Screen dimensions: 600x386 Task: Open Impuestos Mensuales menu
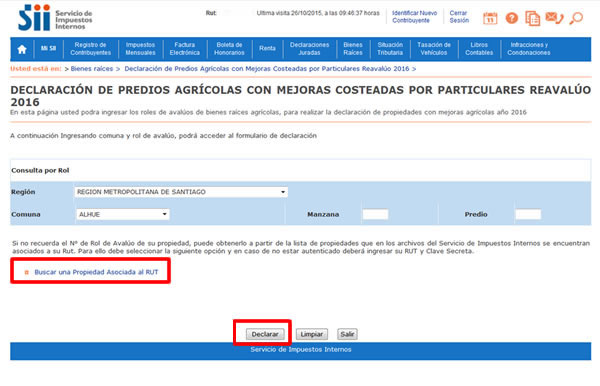click(x=140, y=49)
